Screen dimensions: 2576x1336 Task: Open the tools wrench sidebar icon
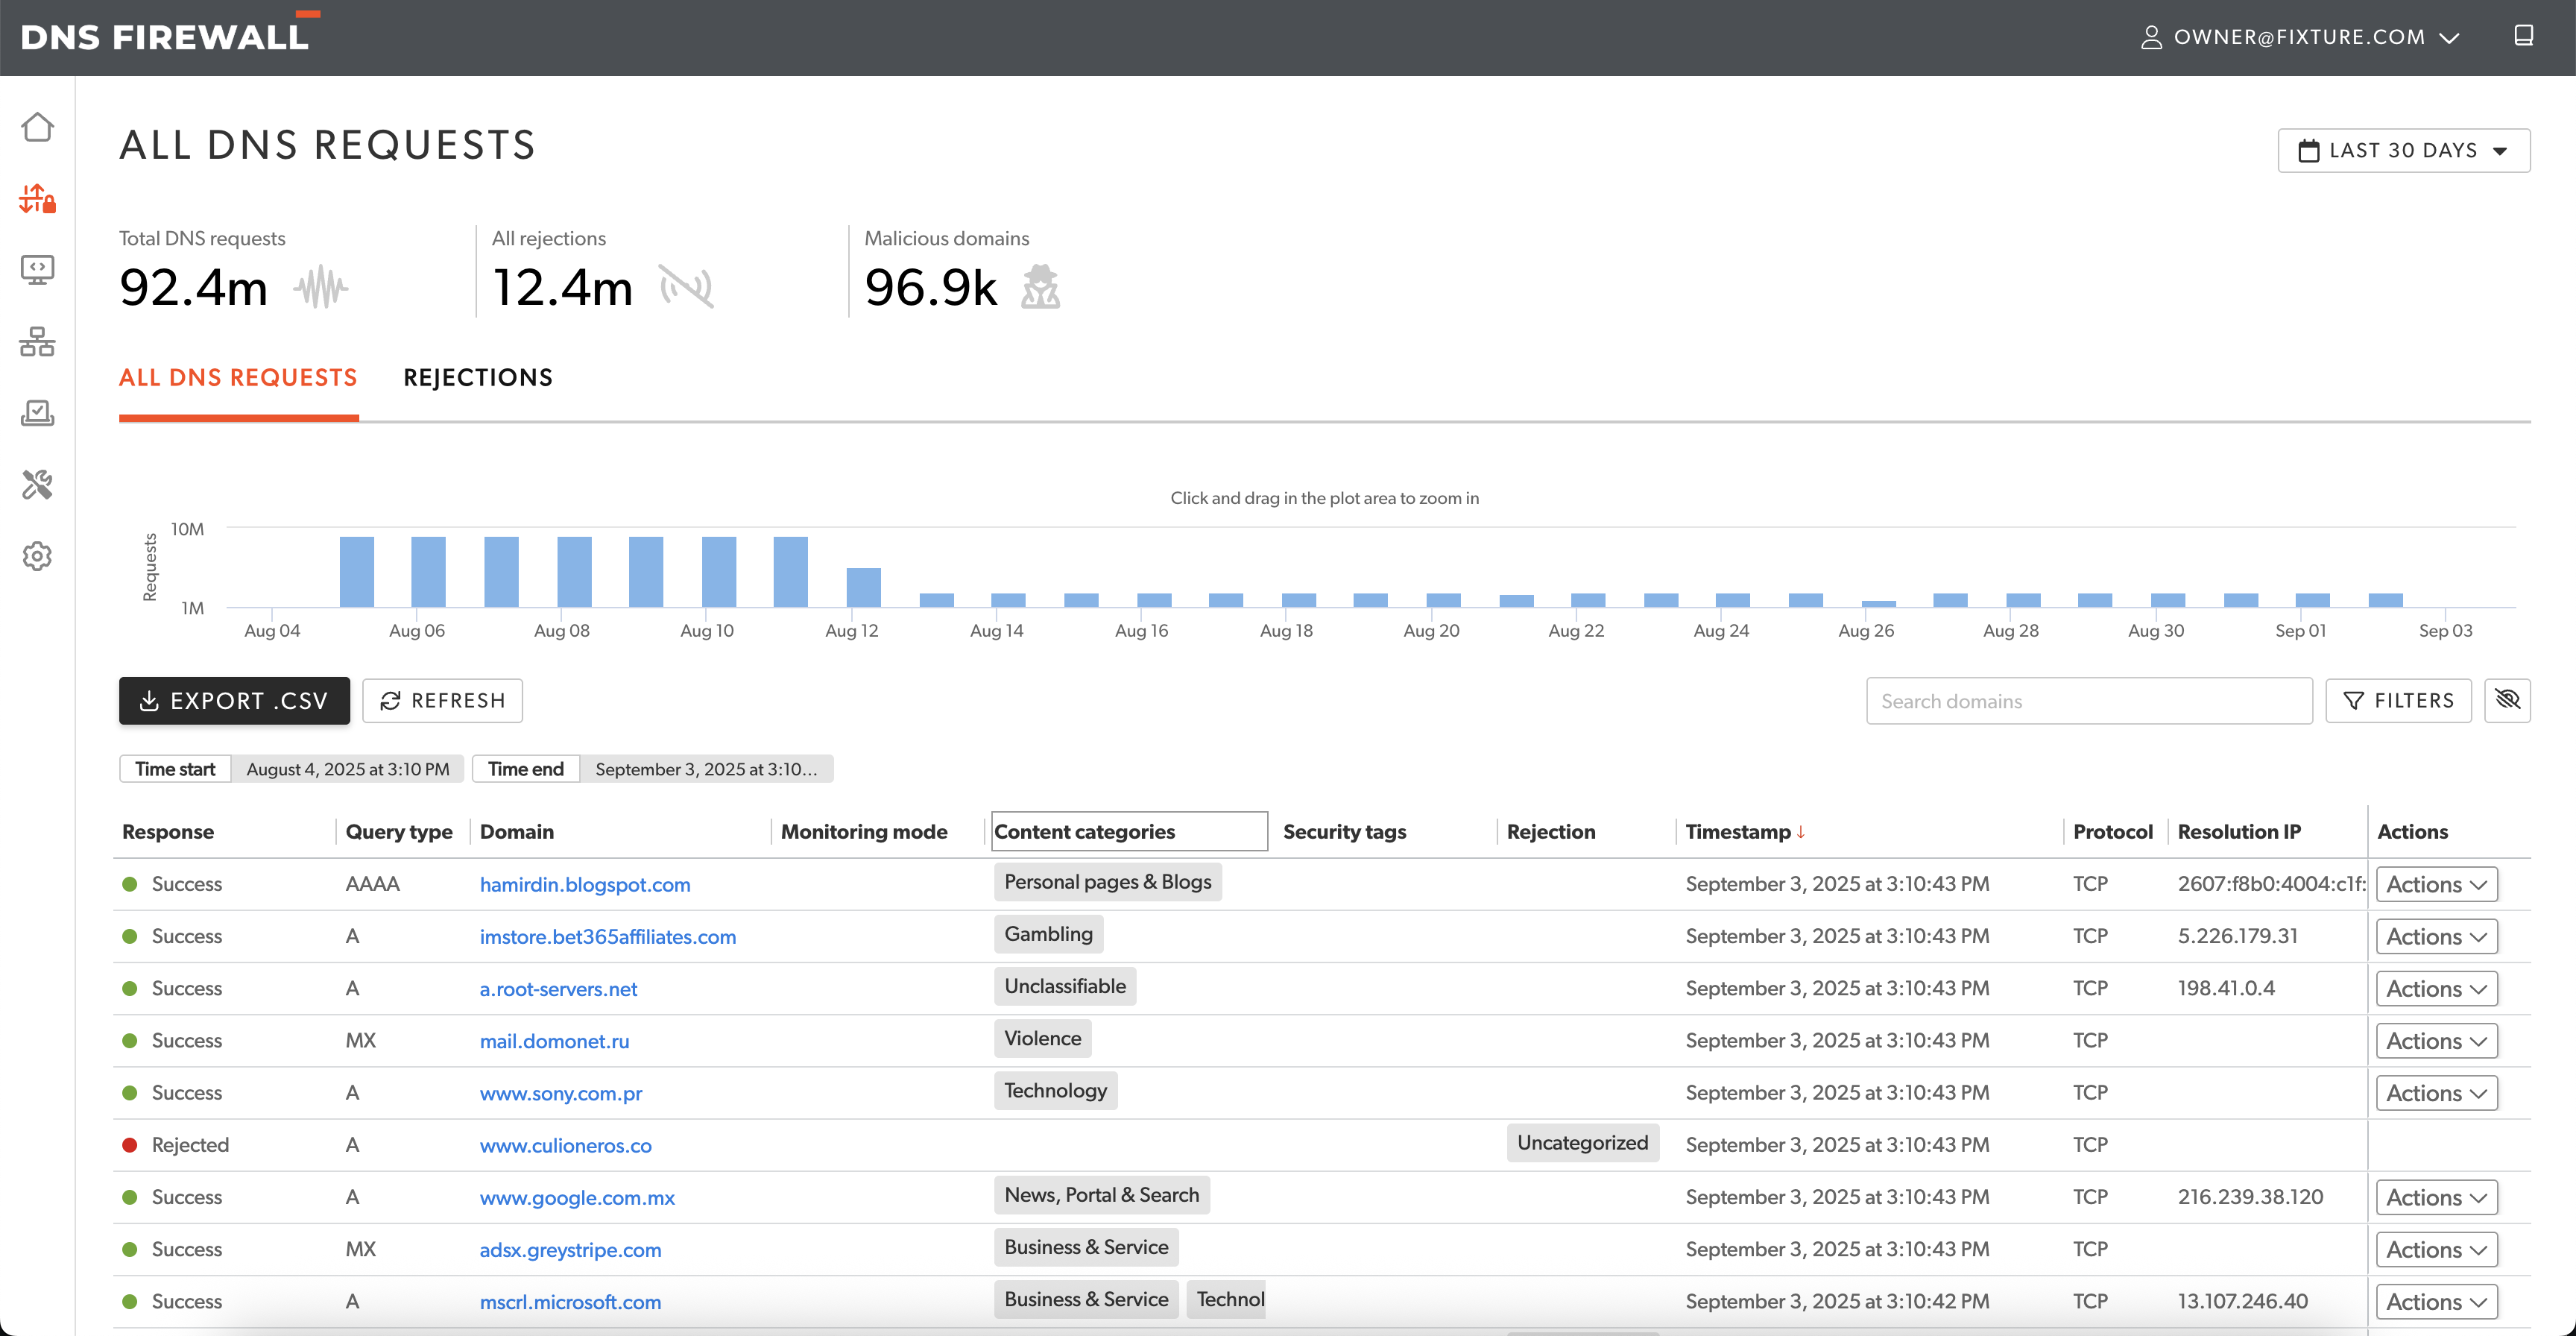click(37, 485)
